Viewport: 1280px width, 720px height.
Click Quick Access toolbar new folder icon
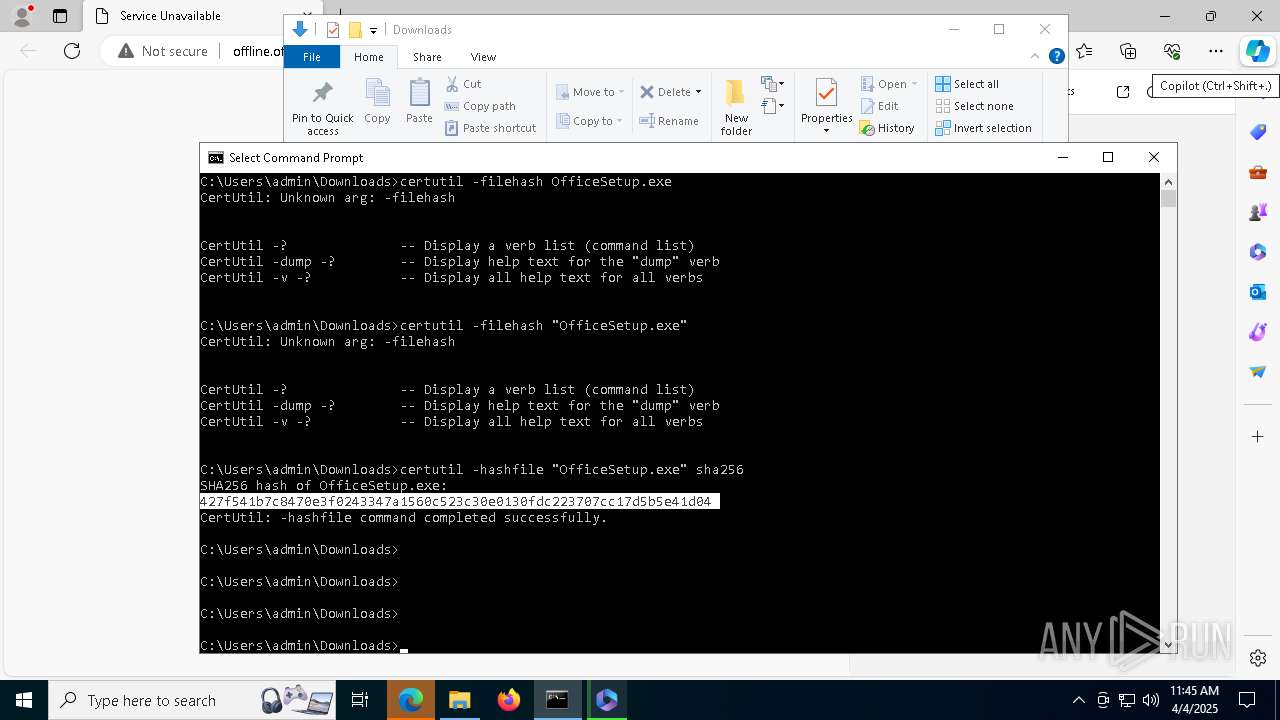[x=354, y=30]
